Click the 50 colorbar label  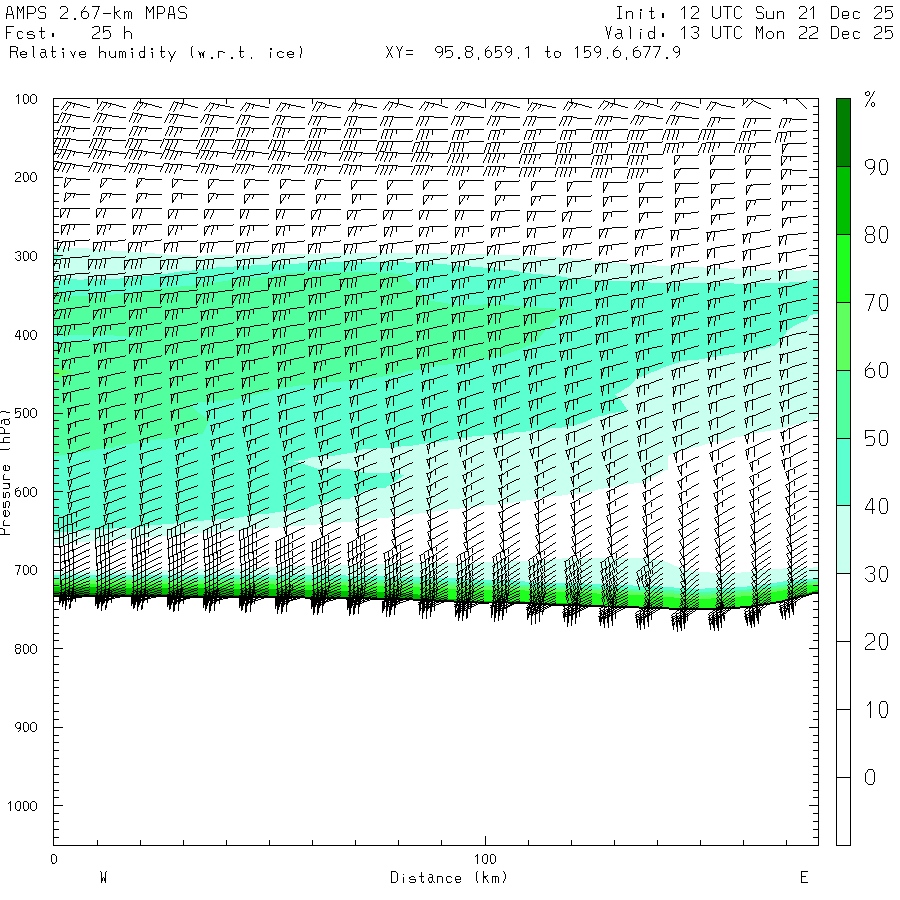876,439
